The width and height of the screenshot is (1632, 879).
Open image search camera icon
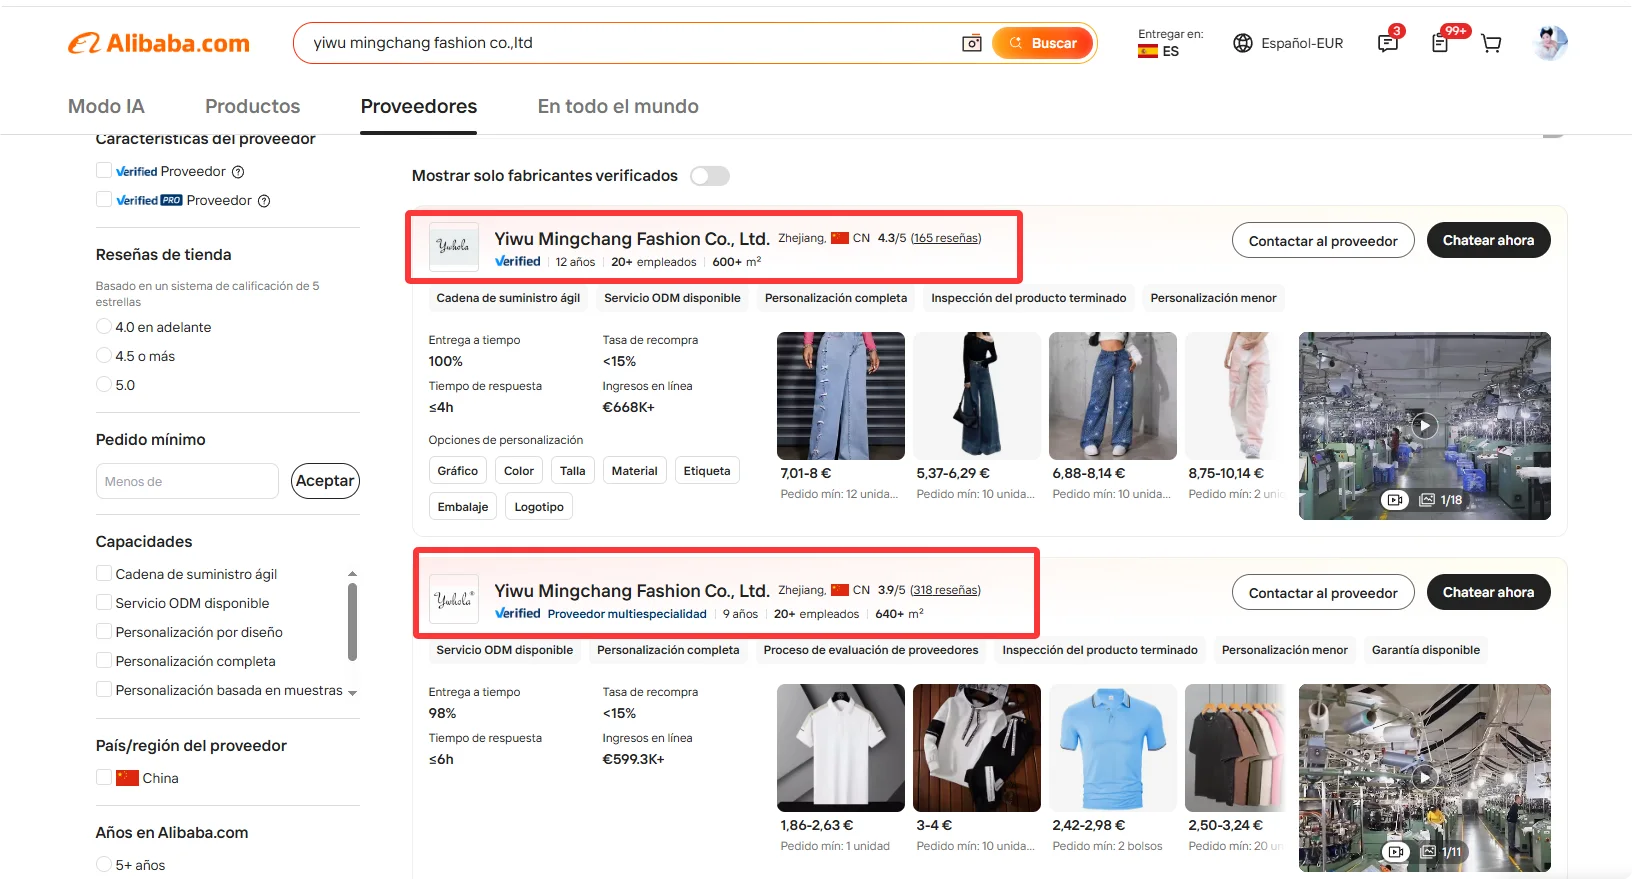pos(971,43)
